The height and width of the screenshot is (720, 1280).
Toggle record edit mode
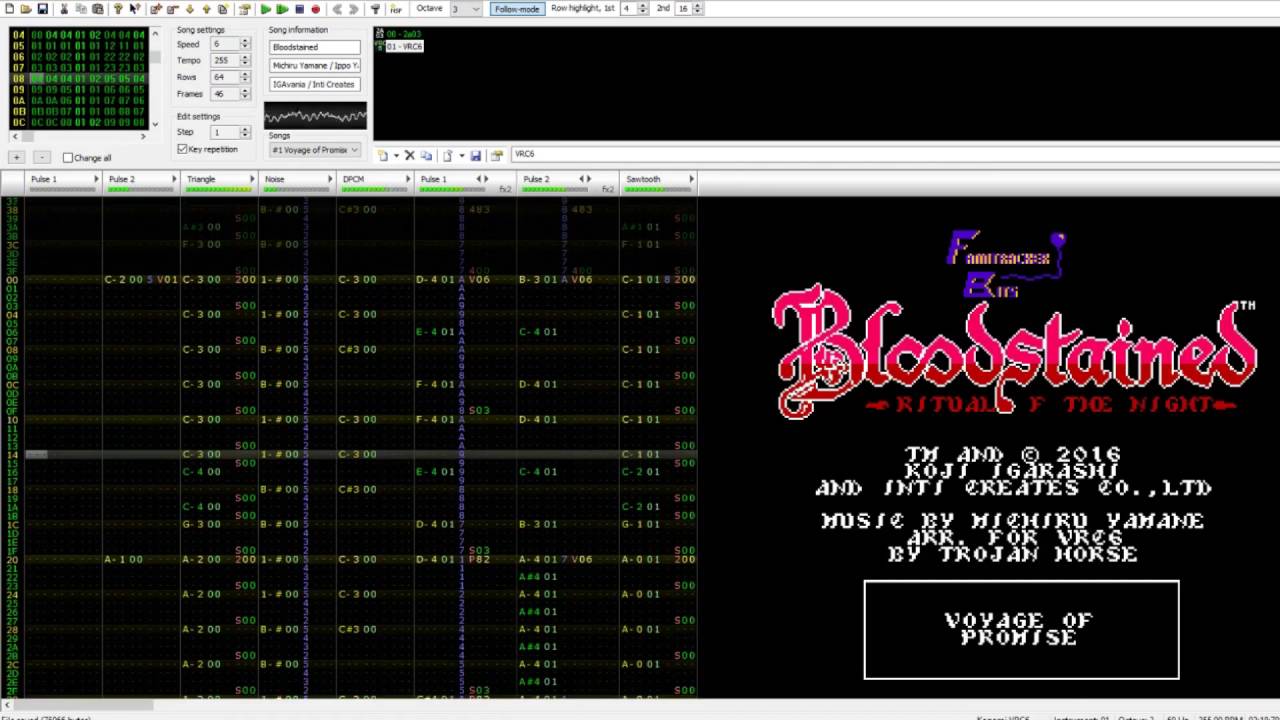tap(316, 9)
